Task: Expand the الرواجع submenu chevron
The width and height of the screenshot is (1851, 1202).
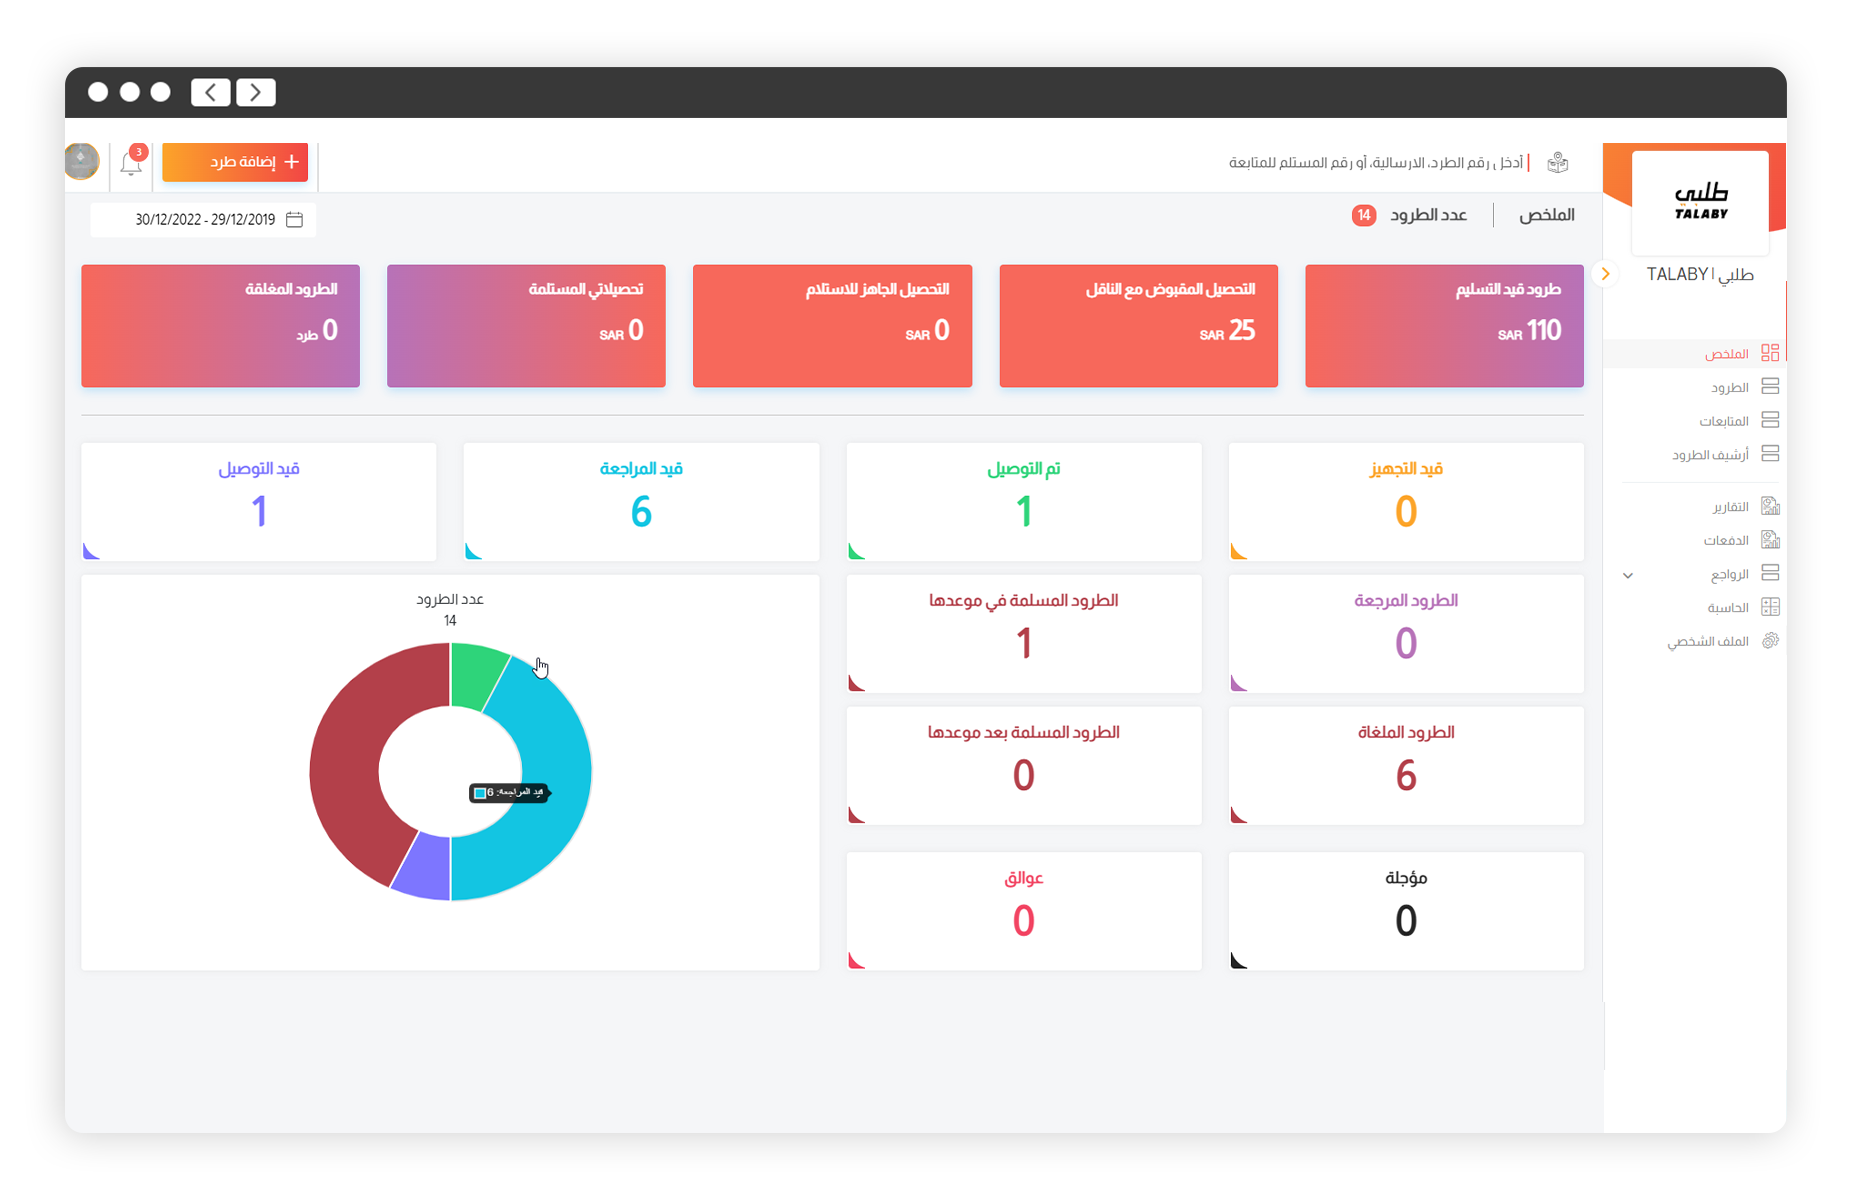Action: [x=1628, y=575]
